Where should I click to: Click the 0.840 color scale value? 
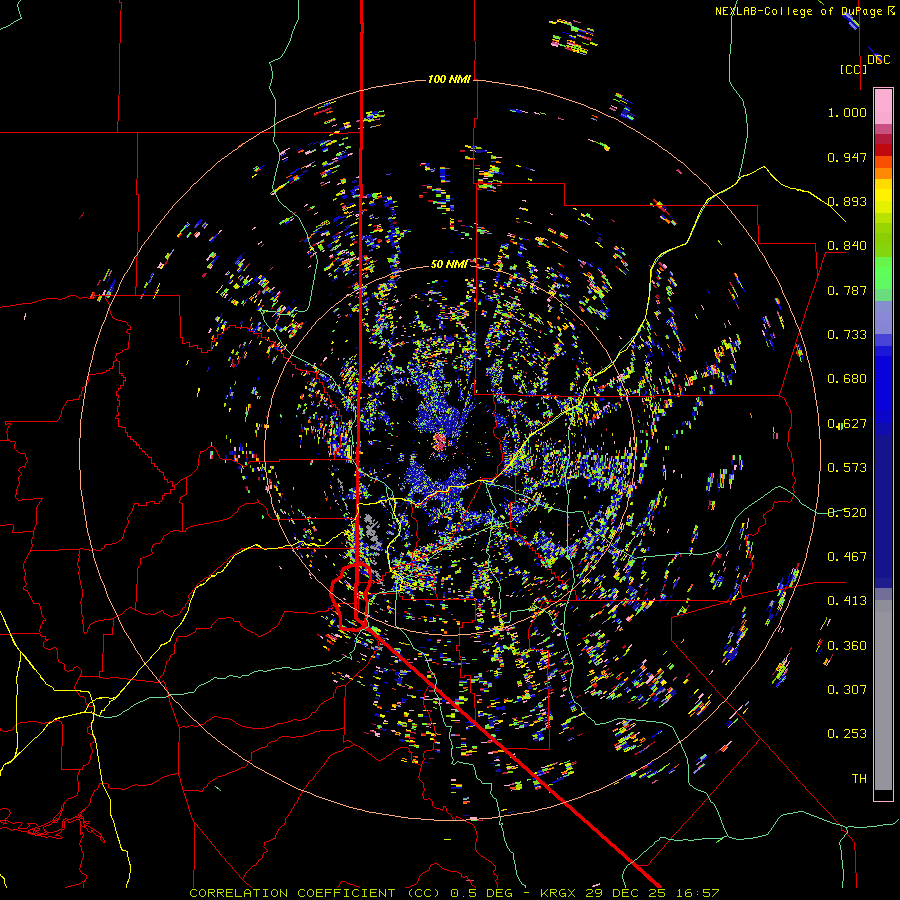847,246
